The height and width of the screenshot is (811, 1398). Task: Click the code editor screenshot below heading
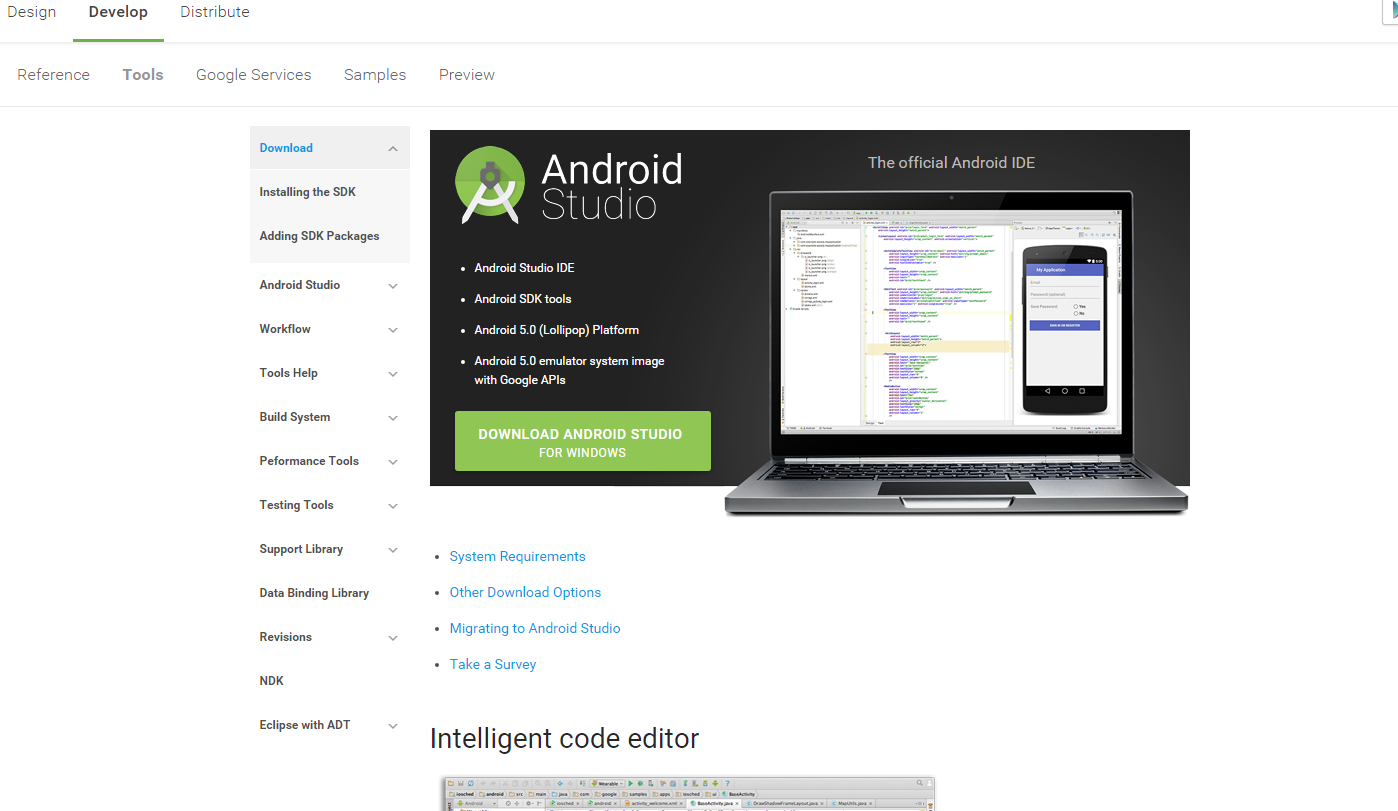(688, 794)
